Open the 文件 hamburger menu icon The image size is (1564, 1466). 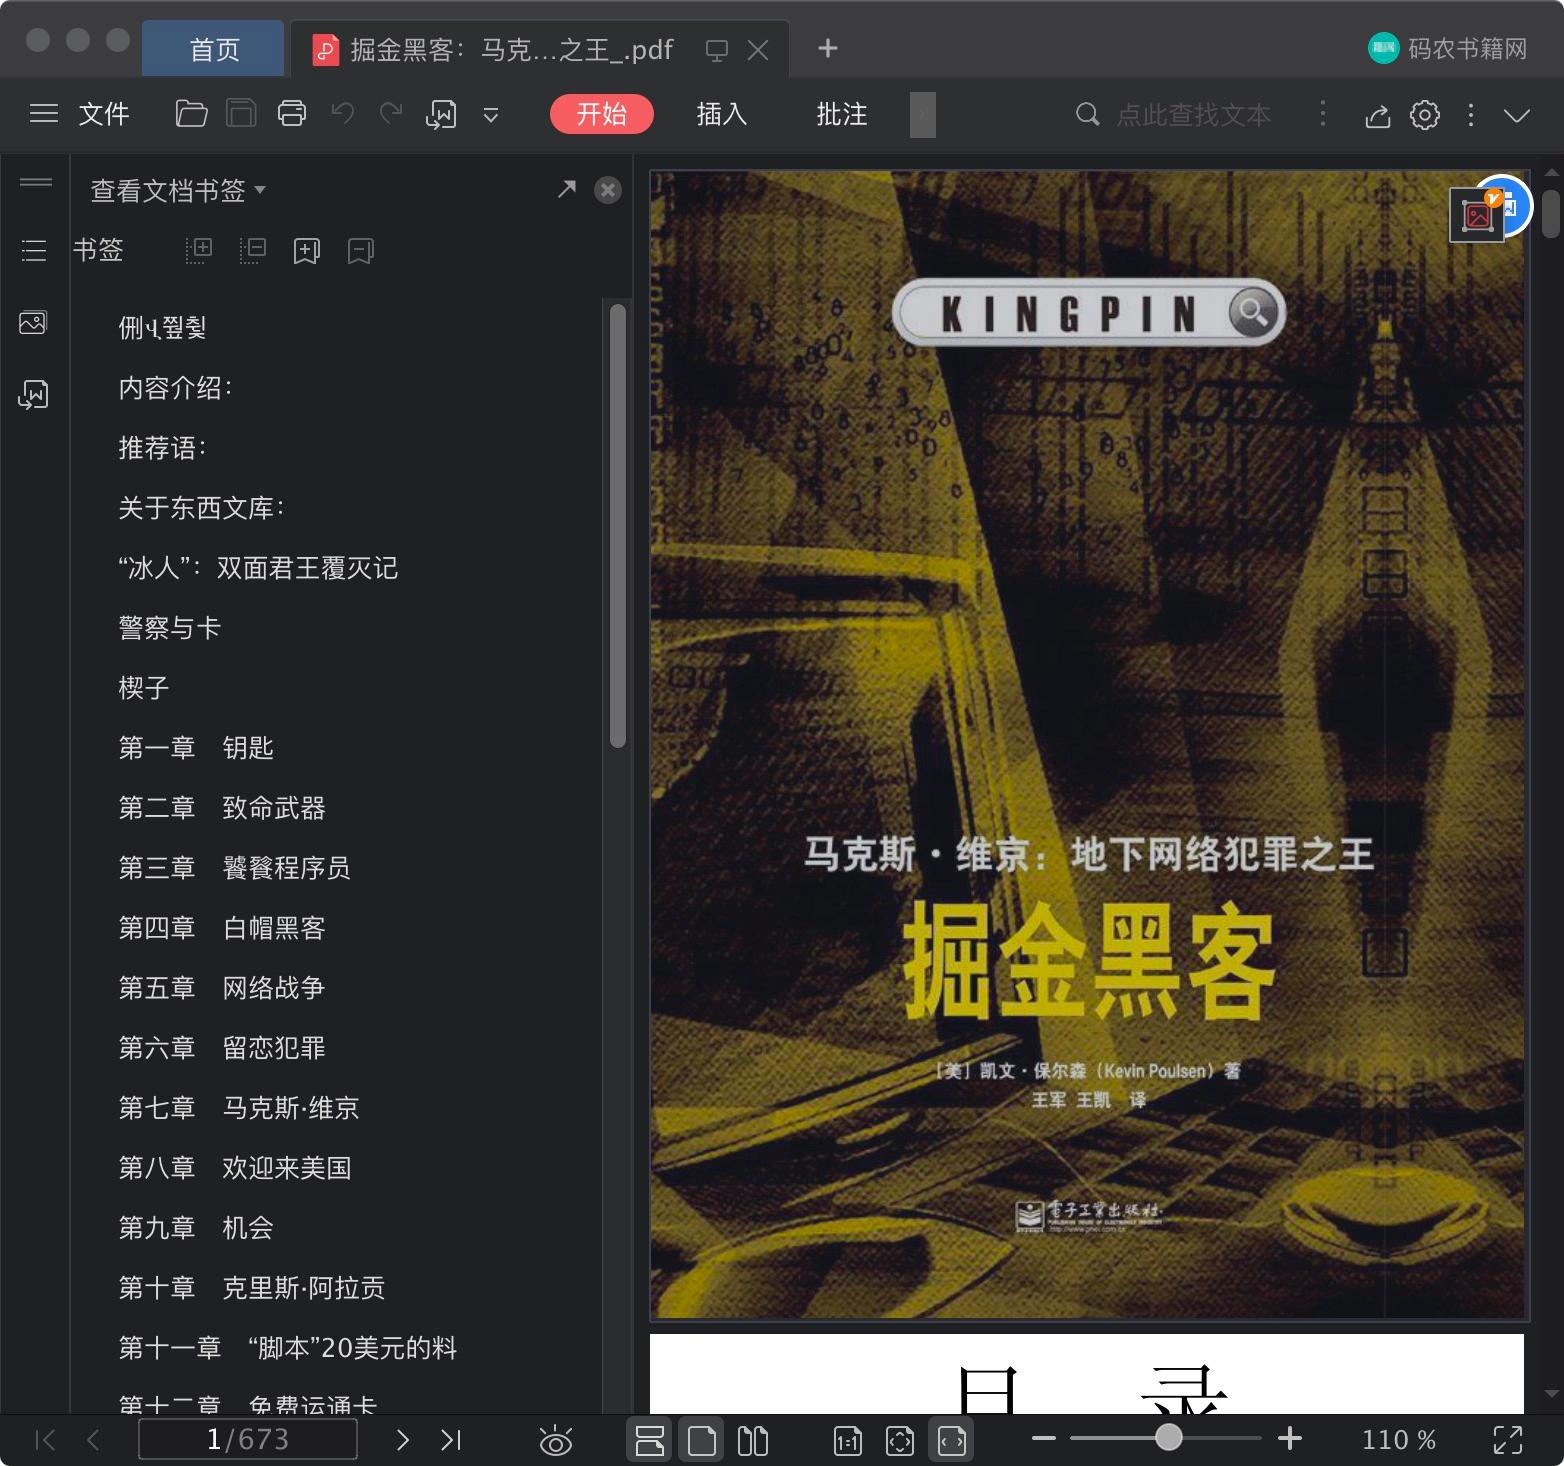tap(44, 114)
